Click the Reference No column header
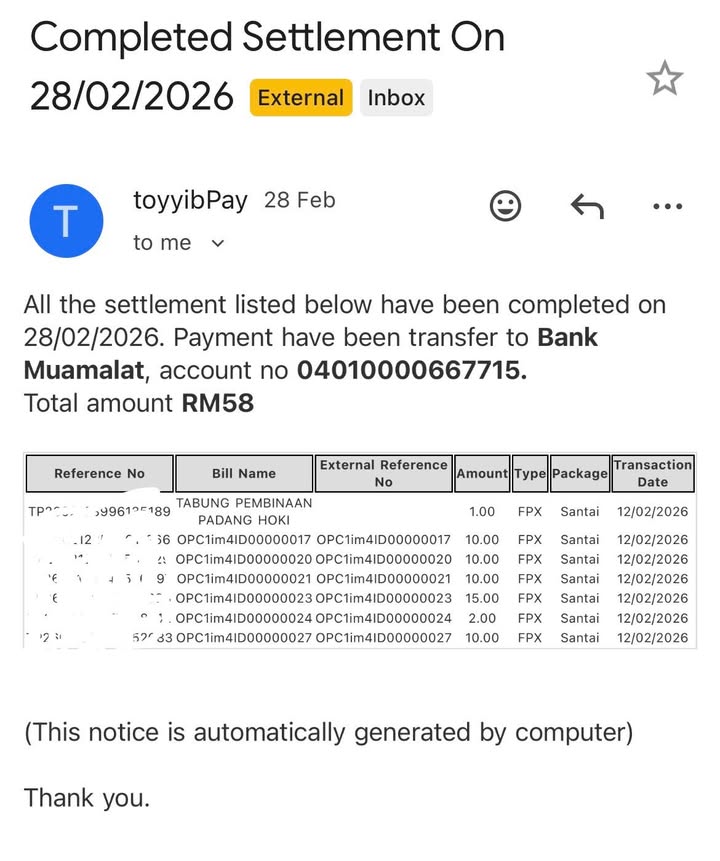The image size is (720, 861). (99, 474)
